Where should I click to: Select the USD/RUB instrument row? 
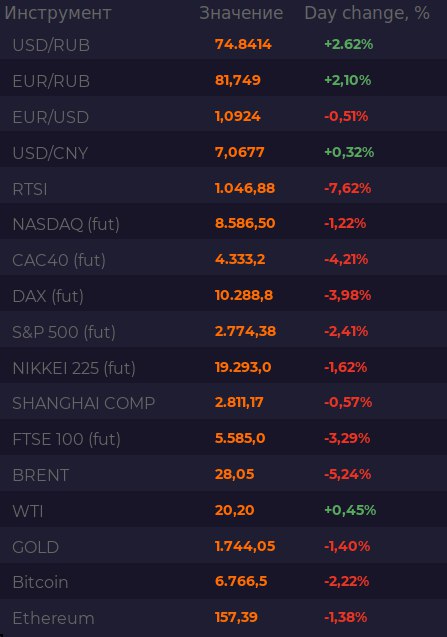[224, 44]
